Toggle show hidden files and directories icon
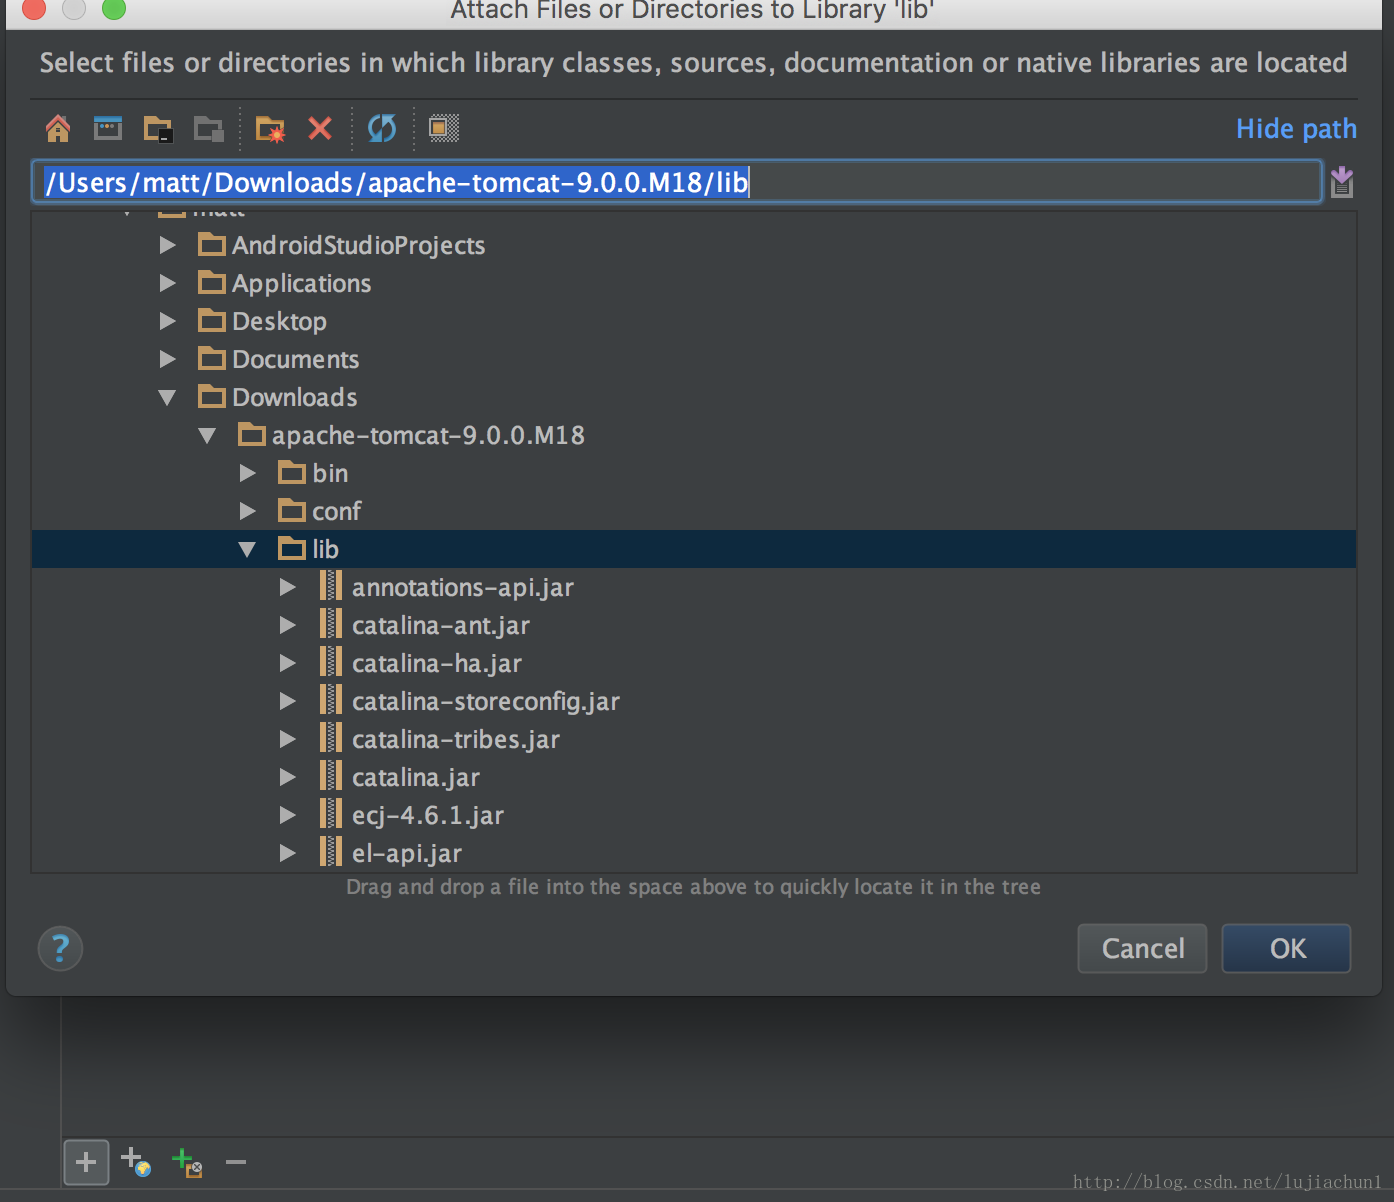 [444, 128]
